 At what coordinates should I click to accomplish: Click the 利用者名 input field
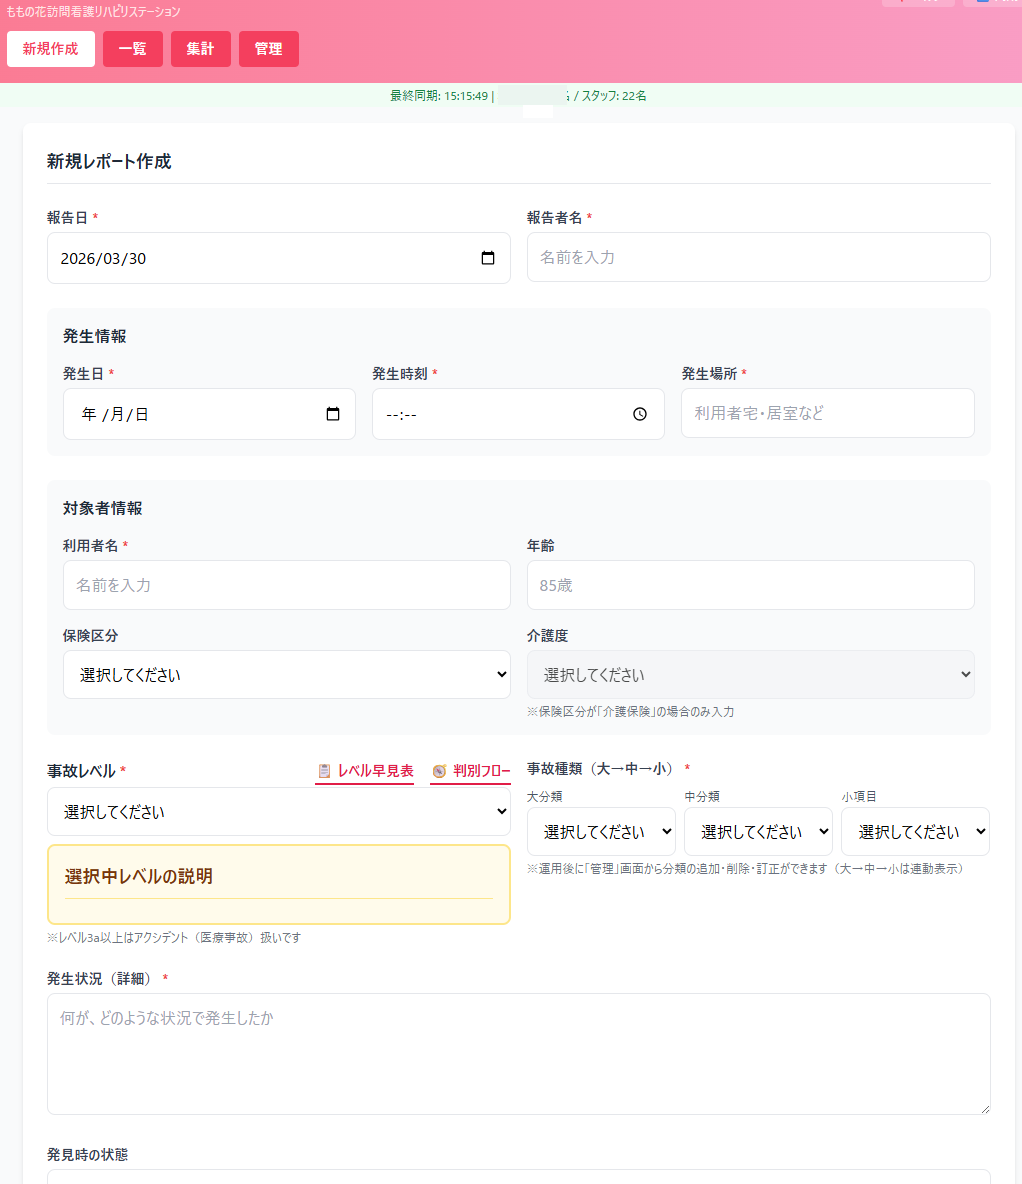coord(286,585)
